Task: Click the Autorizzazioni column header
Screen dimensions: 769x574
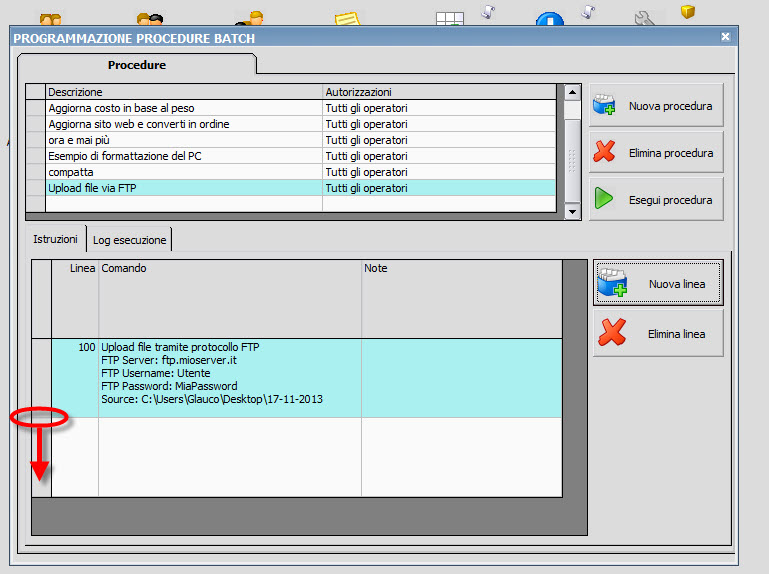Action: (439, 92)
